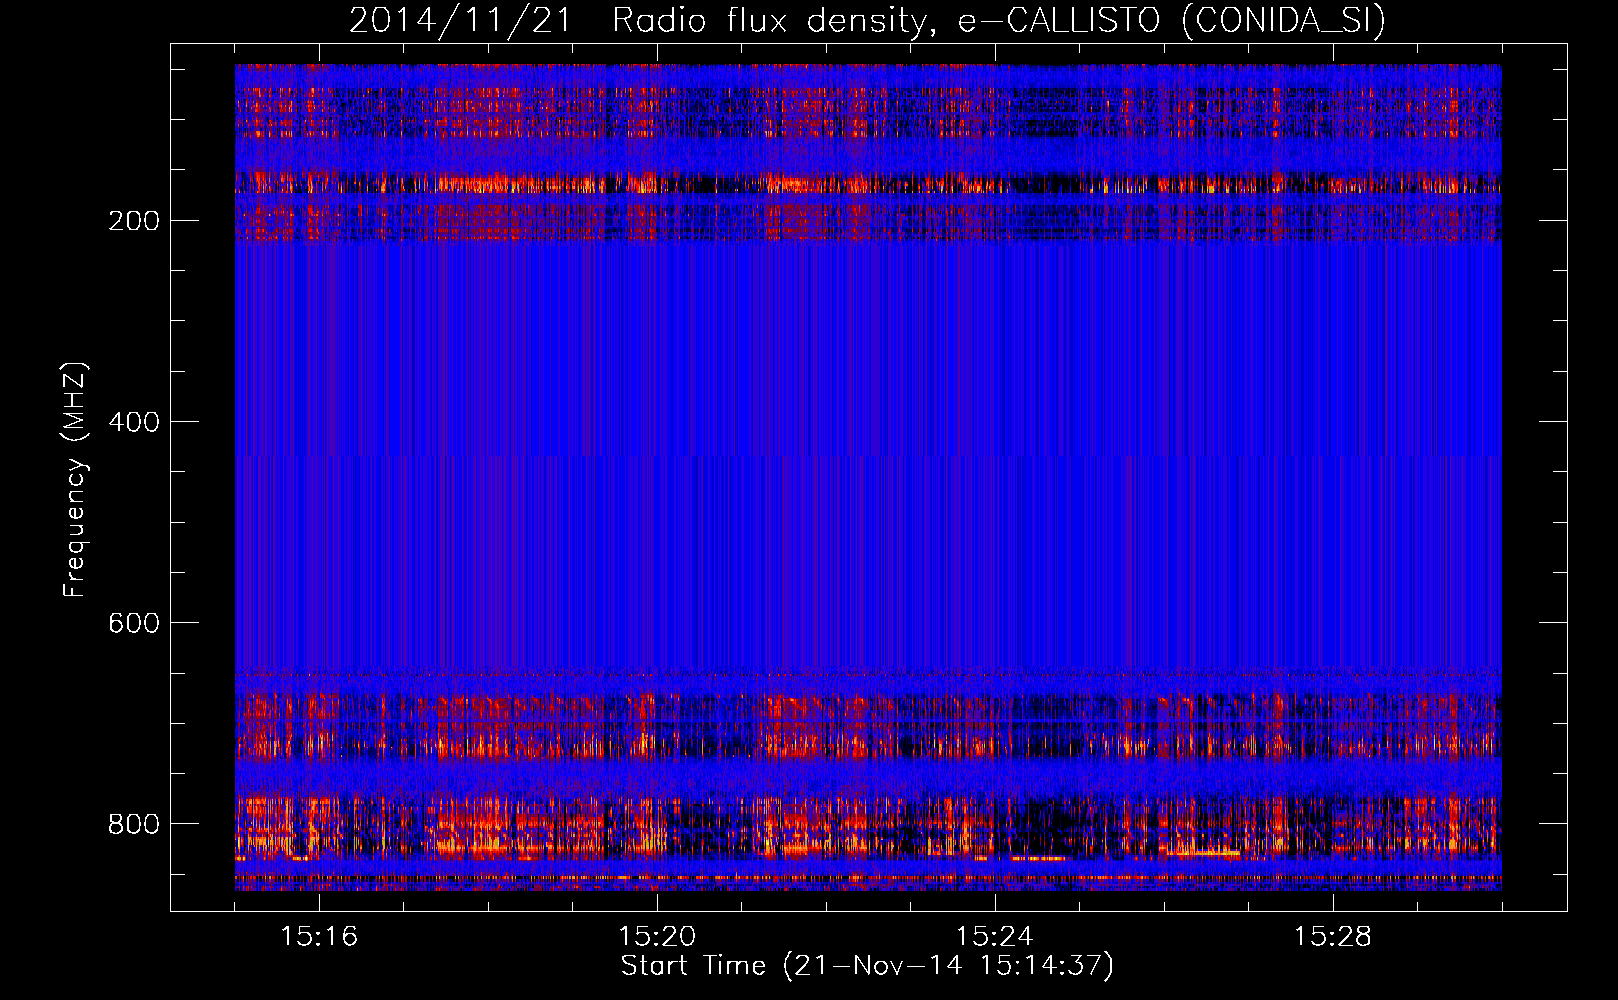1618x1000 pixels.
Task: Click the 15:20 time tick label
Action: [657, 936]
